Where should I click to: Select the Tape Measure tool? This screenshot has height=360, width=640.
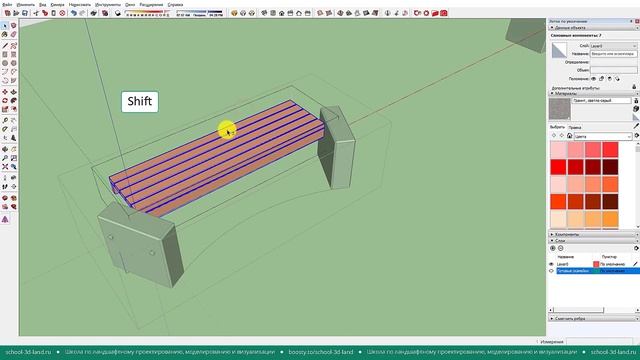pyautogui.click(x=5, y=120)
